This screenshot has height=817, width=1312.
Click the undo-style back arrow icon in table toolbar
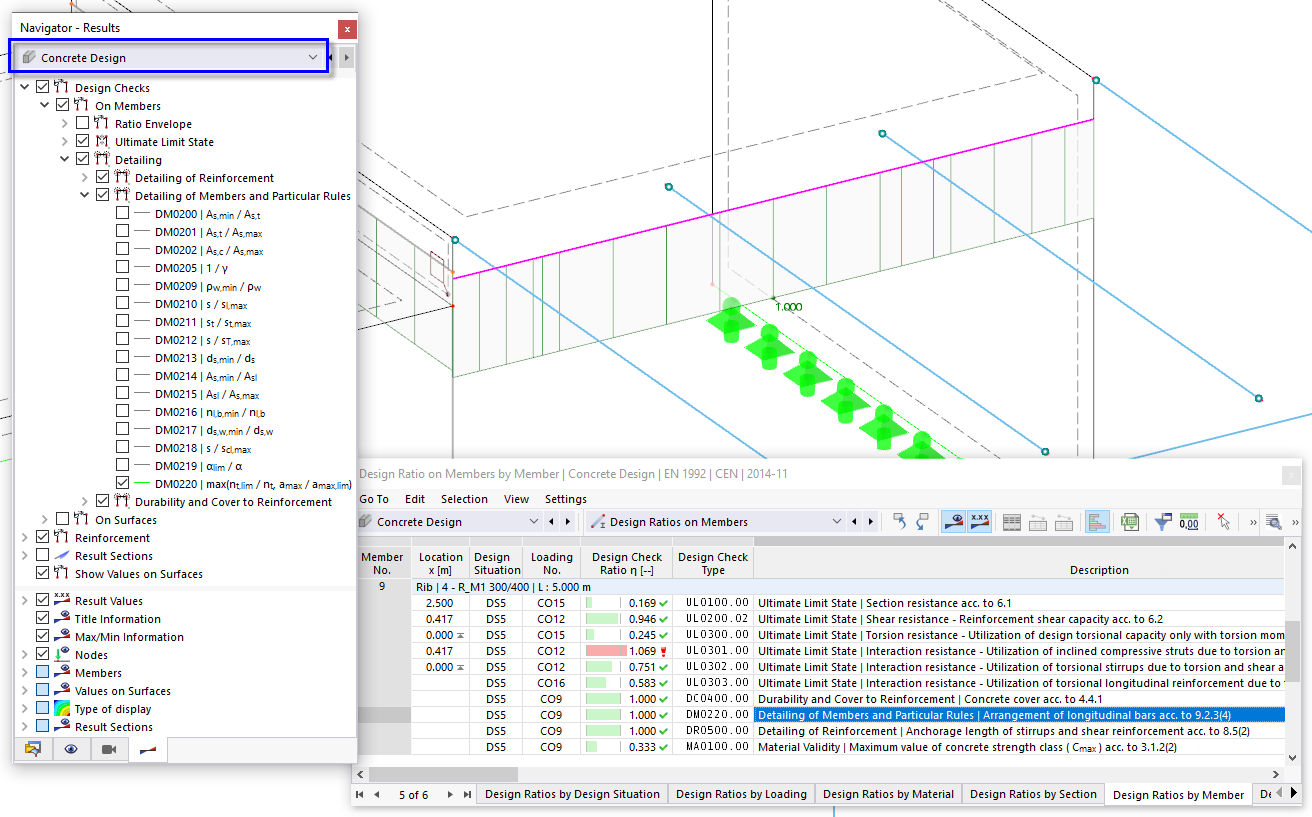[x=899, y=521]
